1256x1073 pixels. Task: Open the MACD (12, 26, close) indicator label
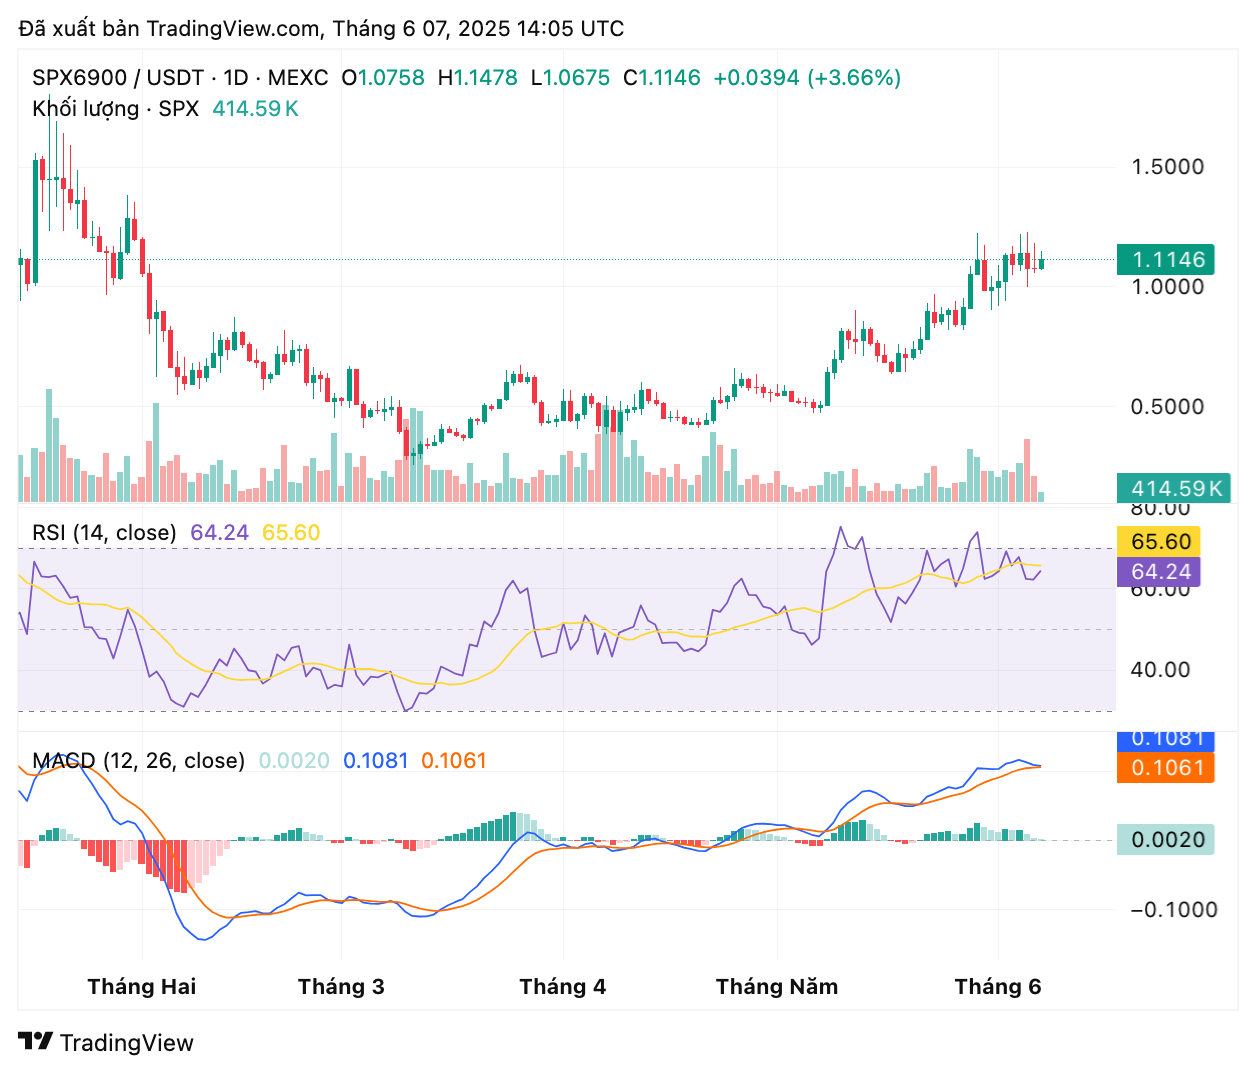point(138,761)
